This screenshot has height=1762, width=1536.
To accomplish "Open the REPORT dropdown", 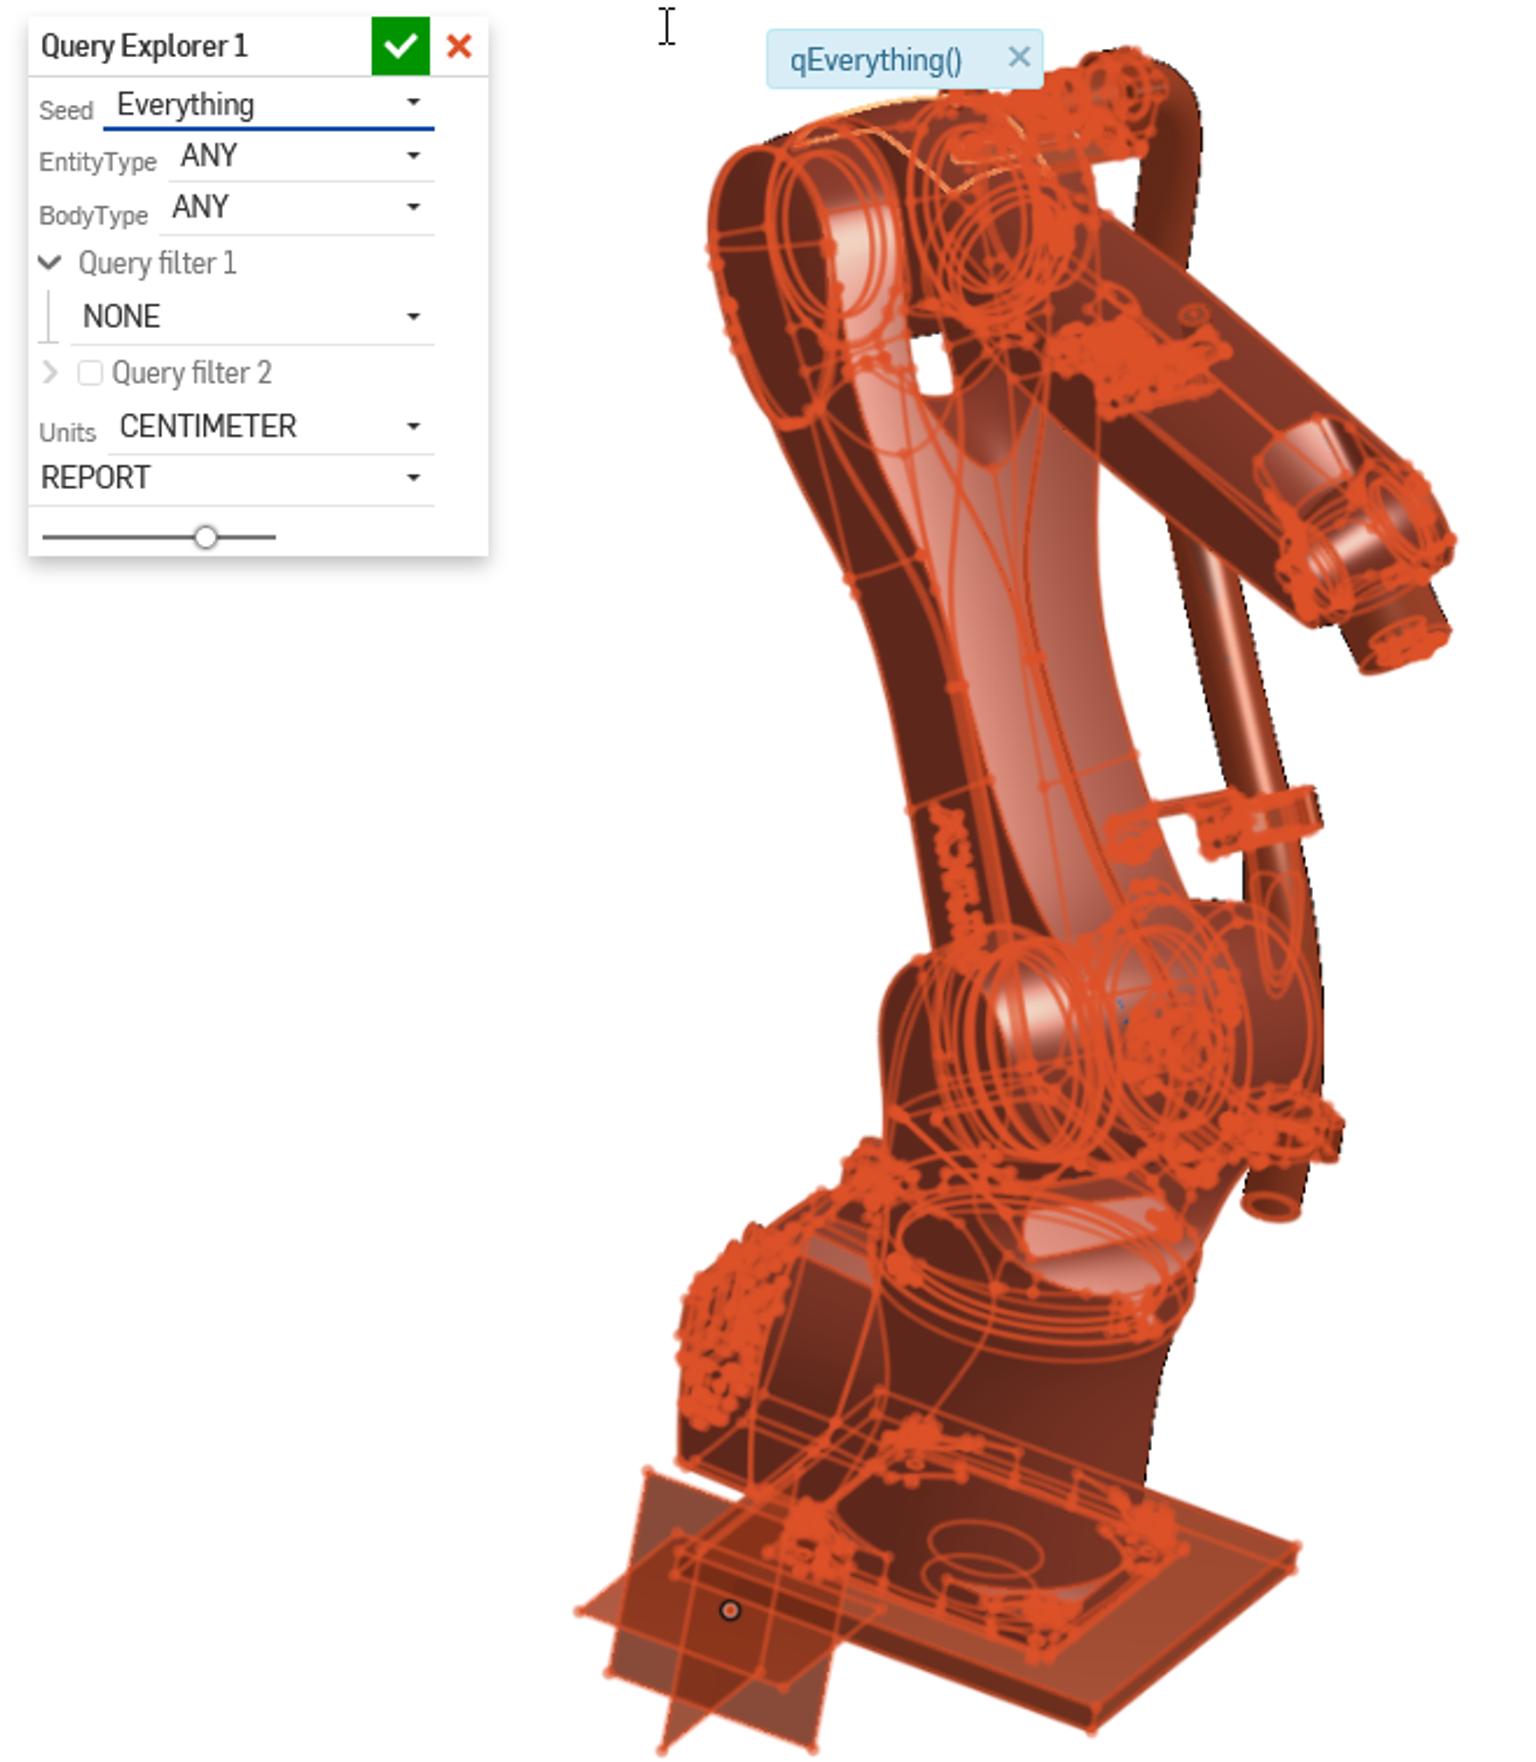I will pyautogui.click(x=231, y=478).
